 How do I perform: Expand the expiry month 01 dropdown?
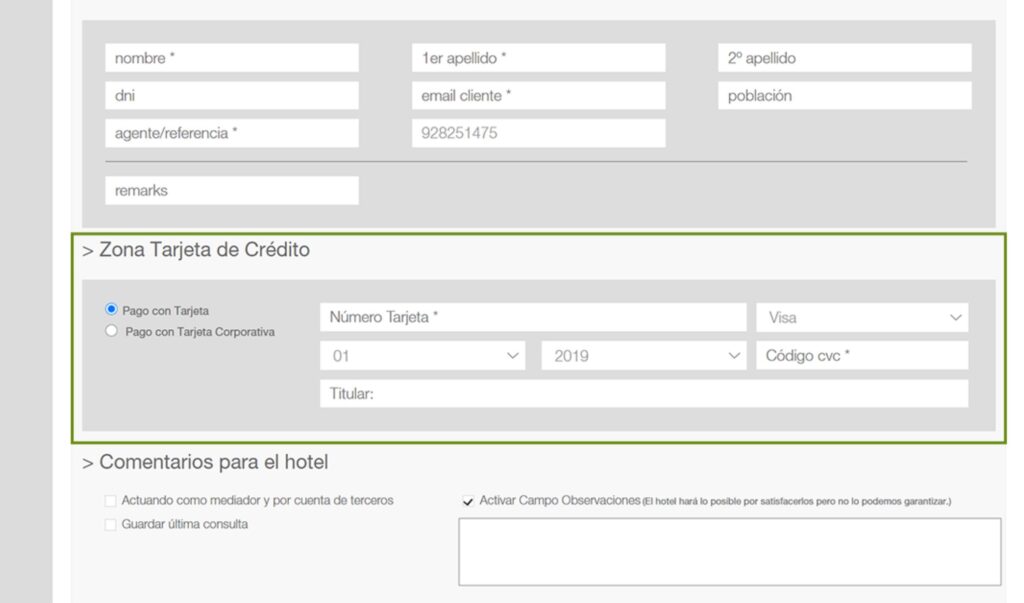pyautogui.click(x=423, y=355)
